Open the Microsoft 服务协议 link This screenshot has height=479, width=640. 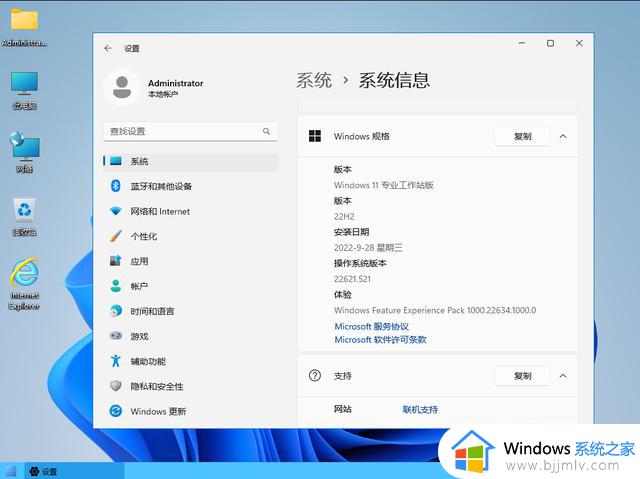coord(371,326)
